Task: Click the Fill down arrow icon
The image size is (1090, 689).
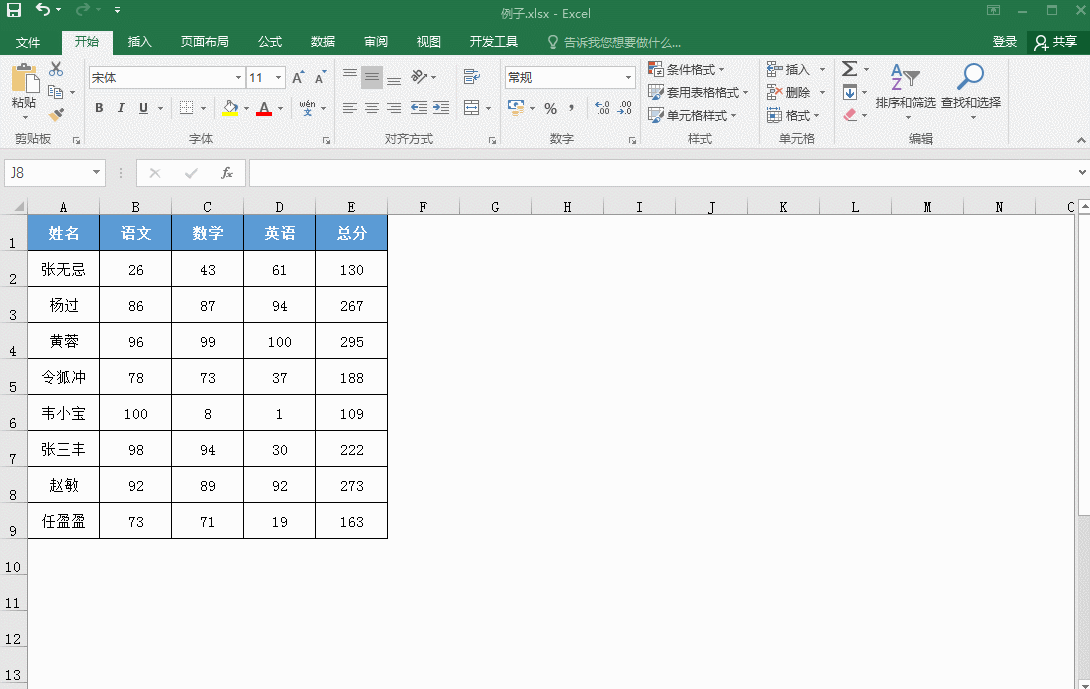Action: coord(849,92)
